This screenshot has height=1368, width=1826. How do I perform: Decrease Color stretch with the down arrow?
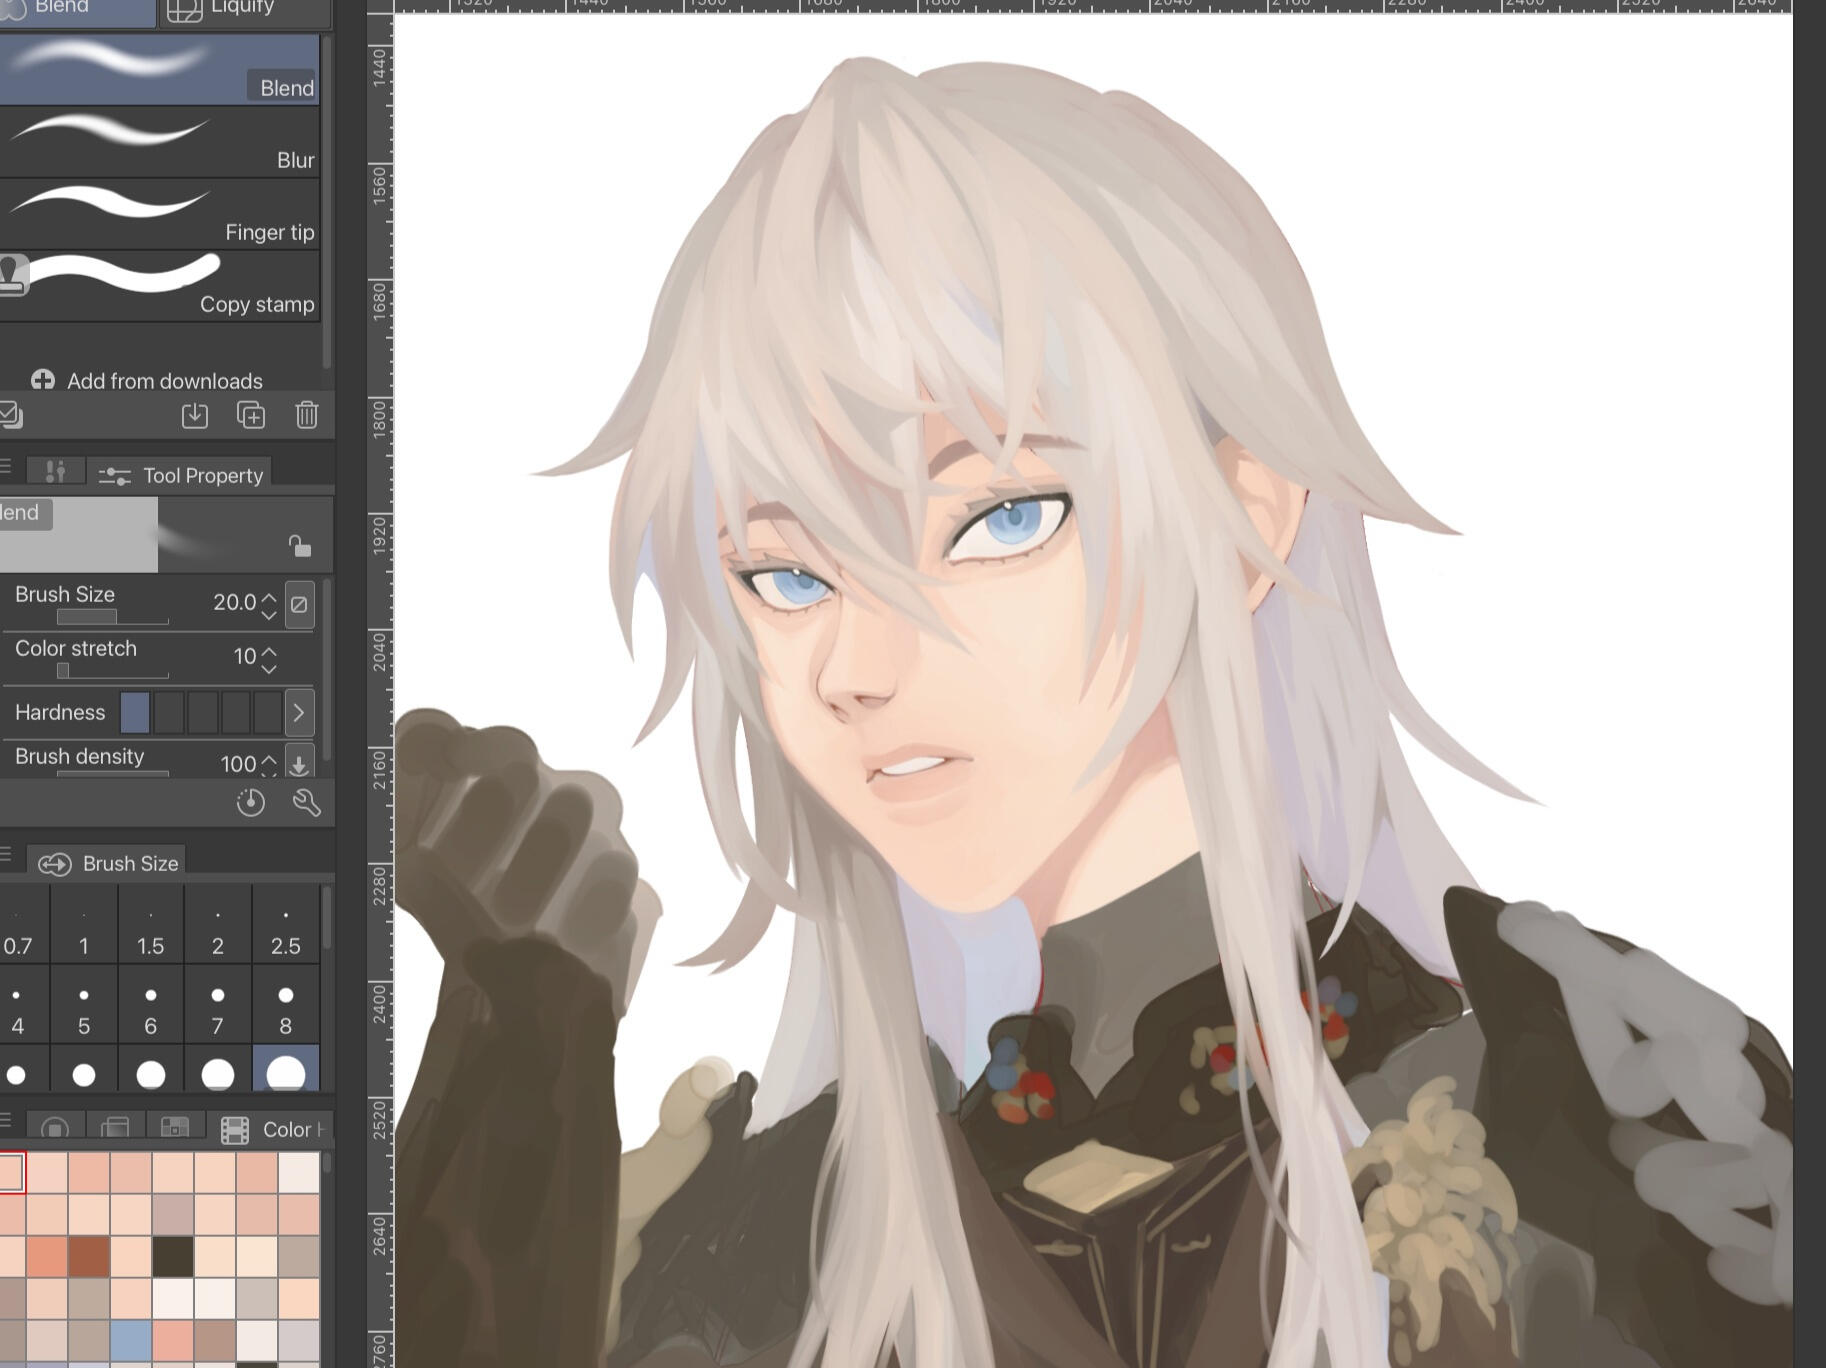coord(269,667)
